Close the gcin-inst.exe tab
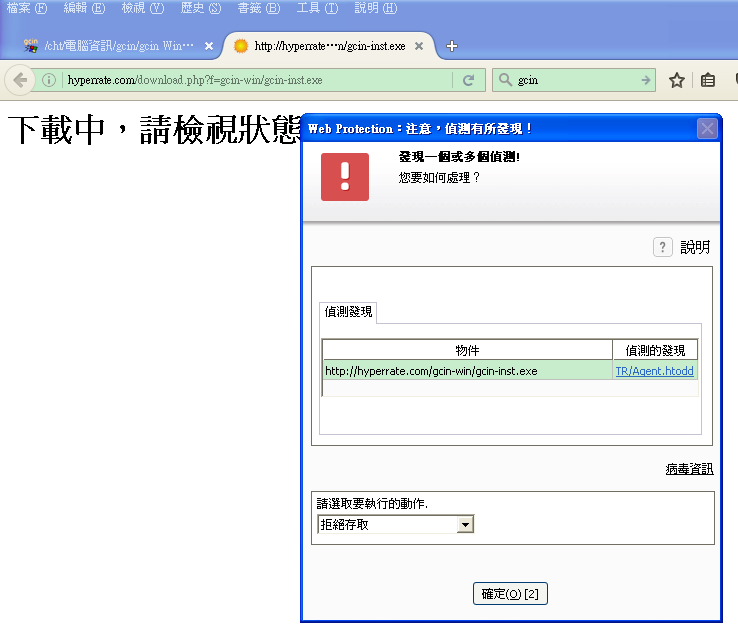 click(x=419, y=46)
